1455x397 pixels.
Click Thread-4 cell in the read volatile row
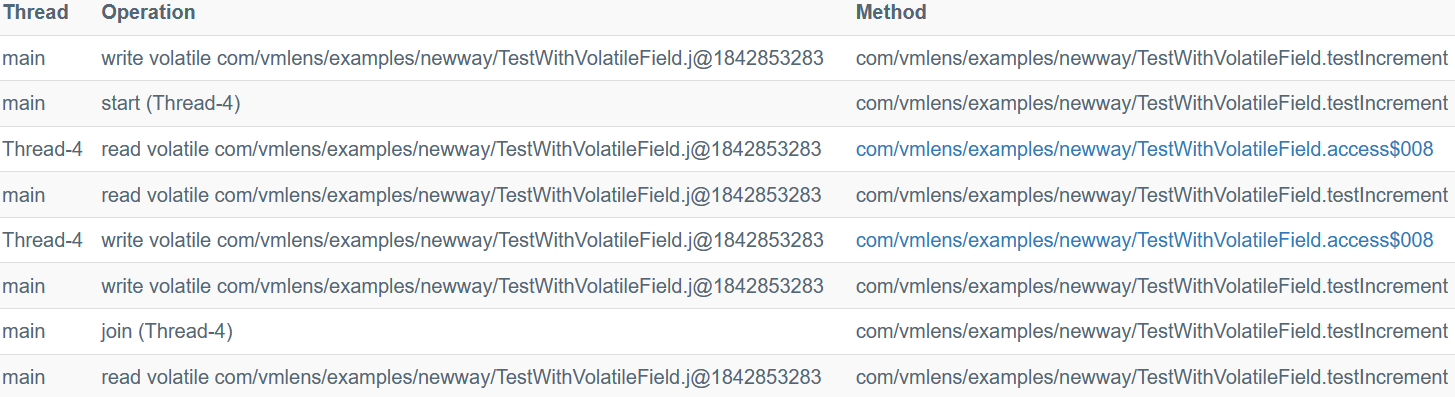[42, 149]
